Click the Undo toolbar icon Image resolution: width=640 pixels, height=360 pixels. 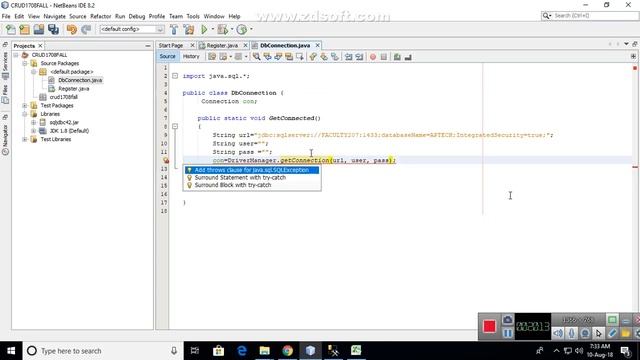click(x=71, y=29)
